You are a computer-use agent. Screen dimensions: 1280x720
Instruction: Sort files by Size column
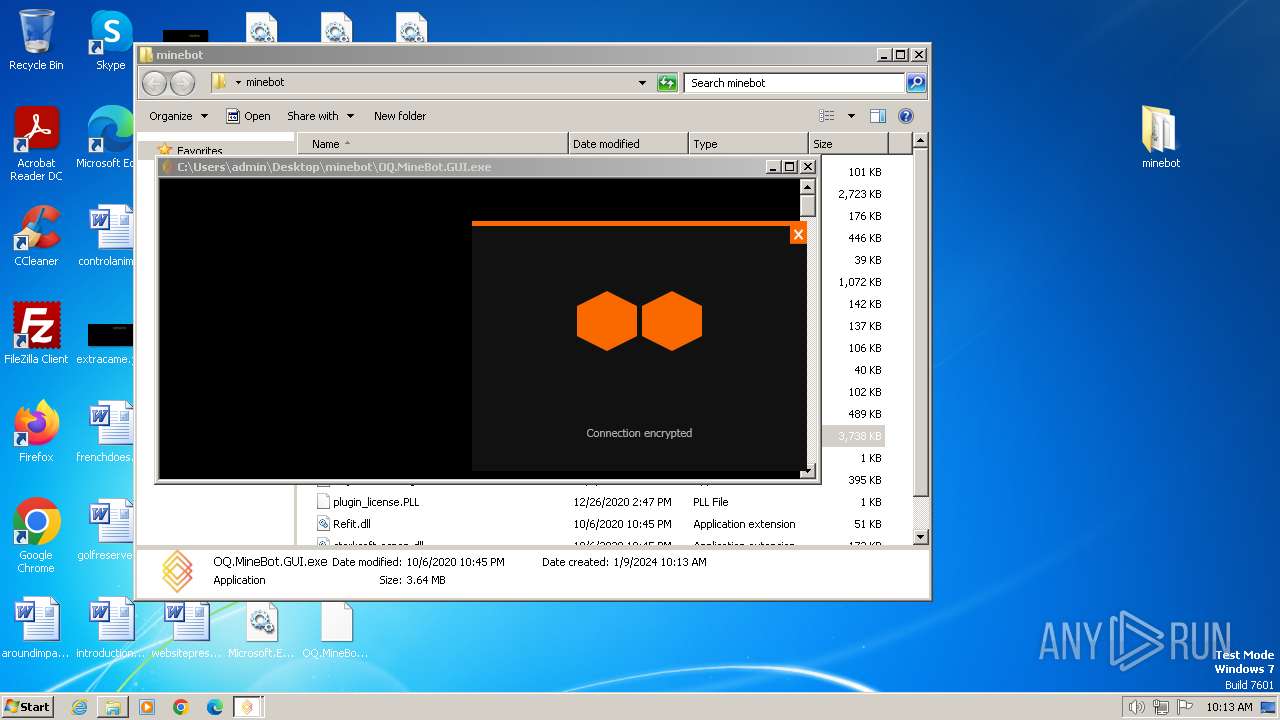point(848,144)
